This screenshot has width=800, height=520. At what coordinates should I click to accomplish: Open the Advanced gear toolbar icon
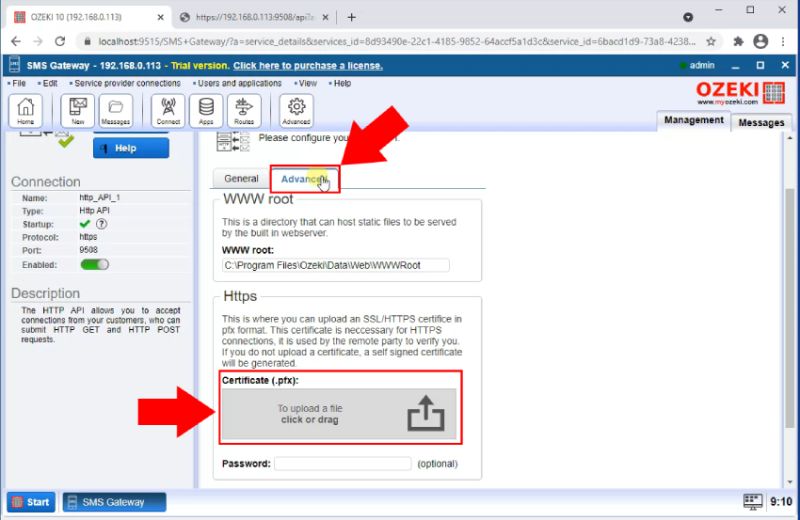click(296, 110)
